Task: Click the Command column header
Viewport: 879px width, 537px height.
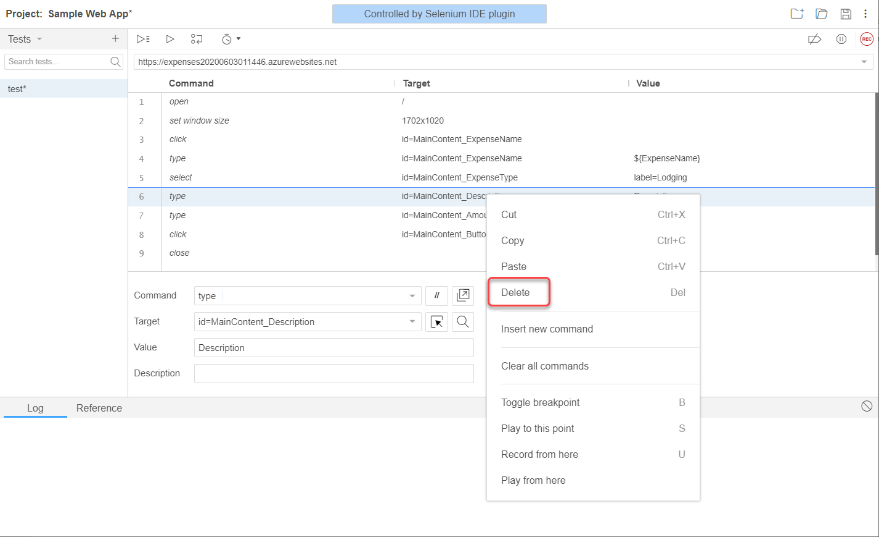Action: point(191,83)
